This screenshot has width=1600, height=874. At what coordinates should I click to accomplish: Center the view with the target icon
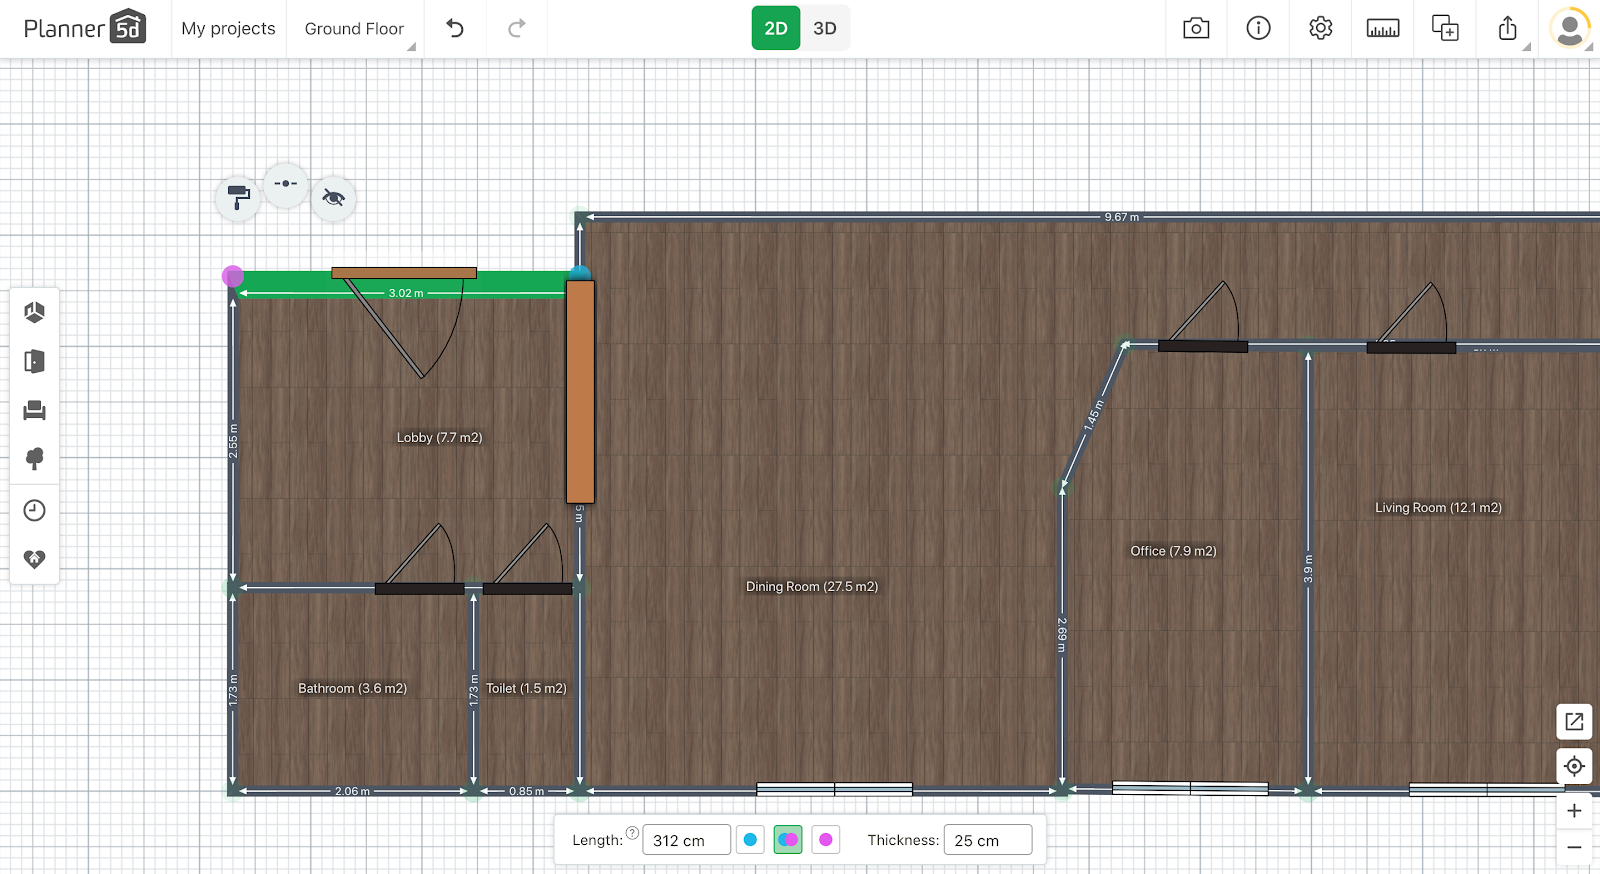point(1574,766)
